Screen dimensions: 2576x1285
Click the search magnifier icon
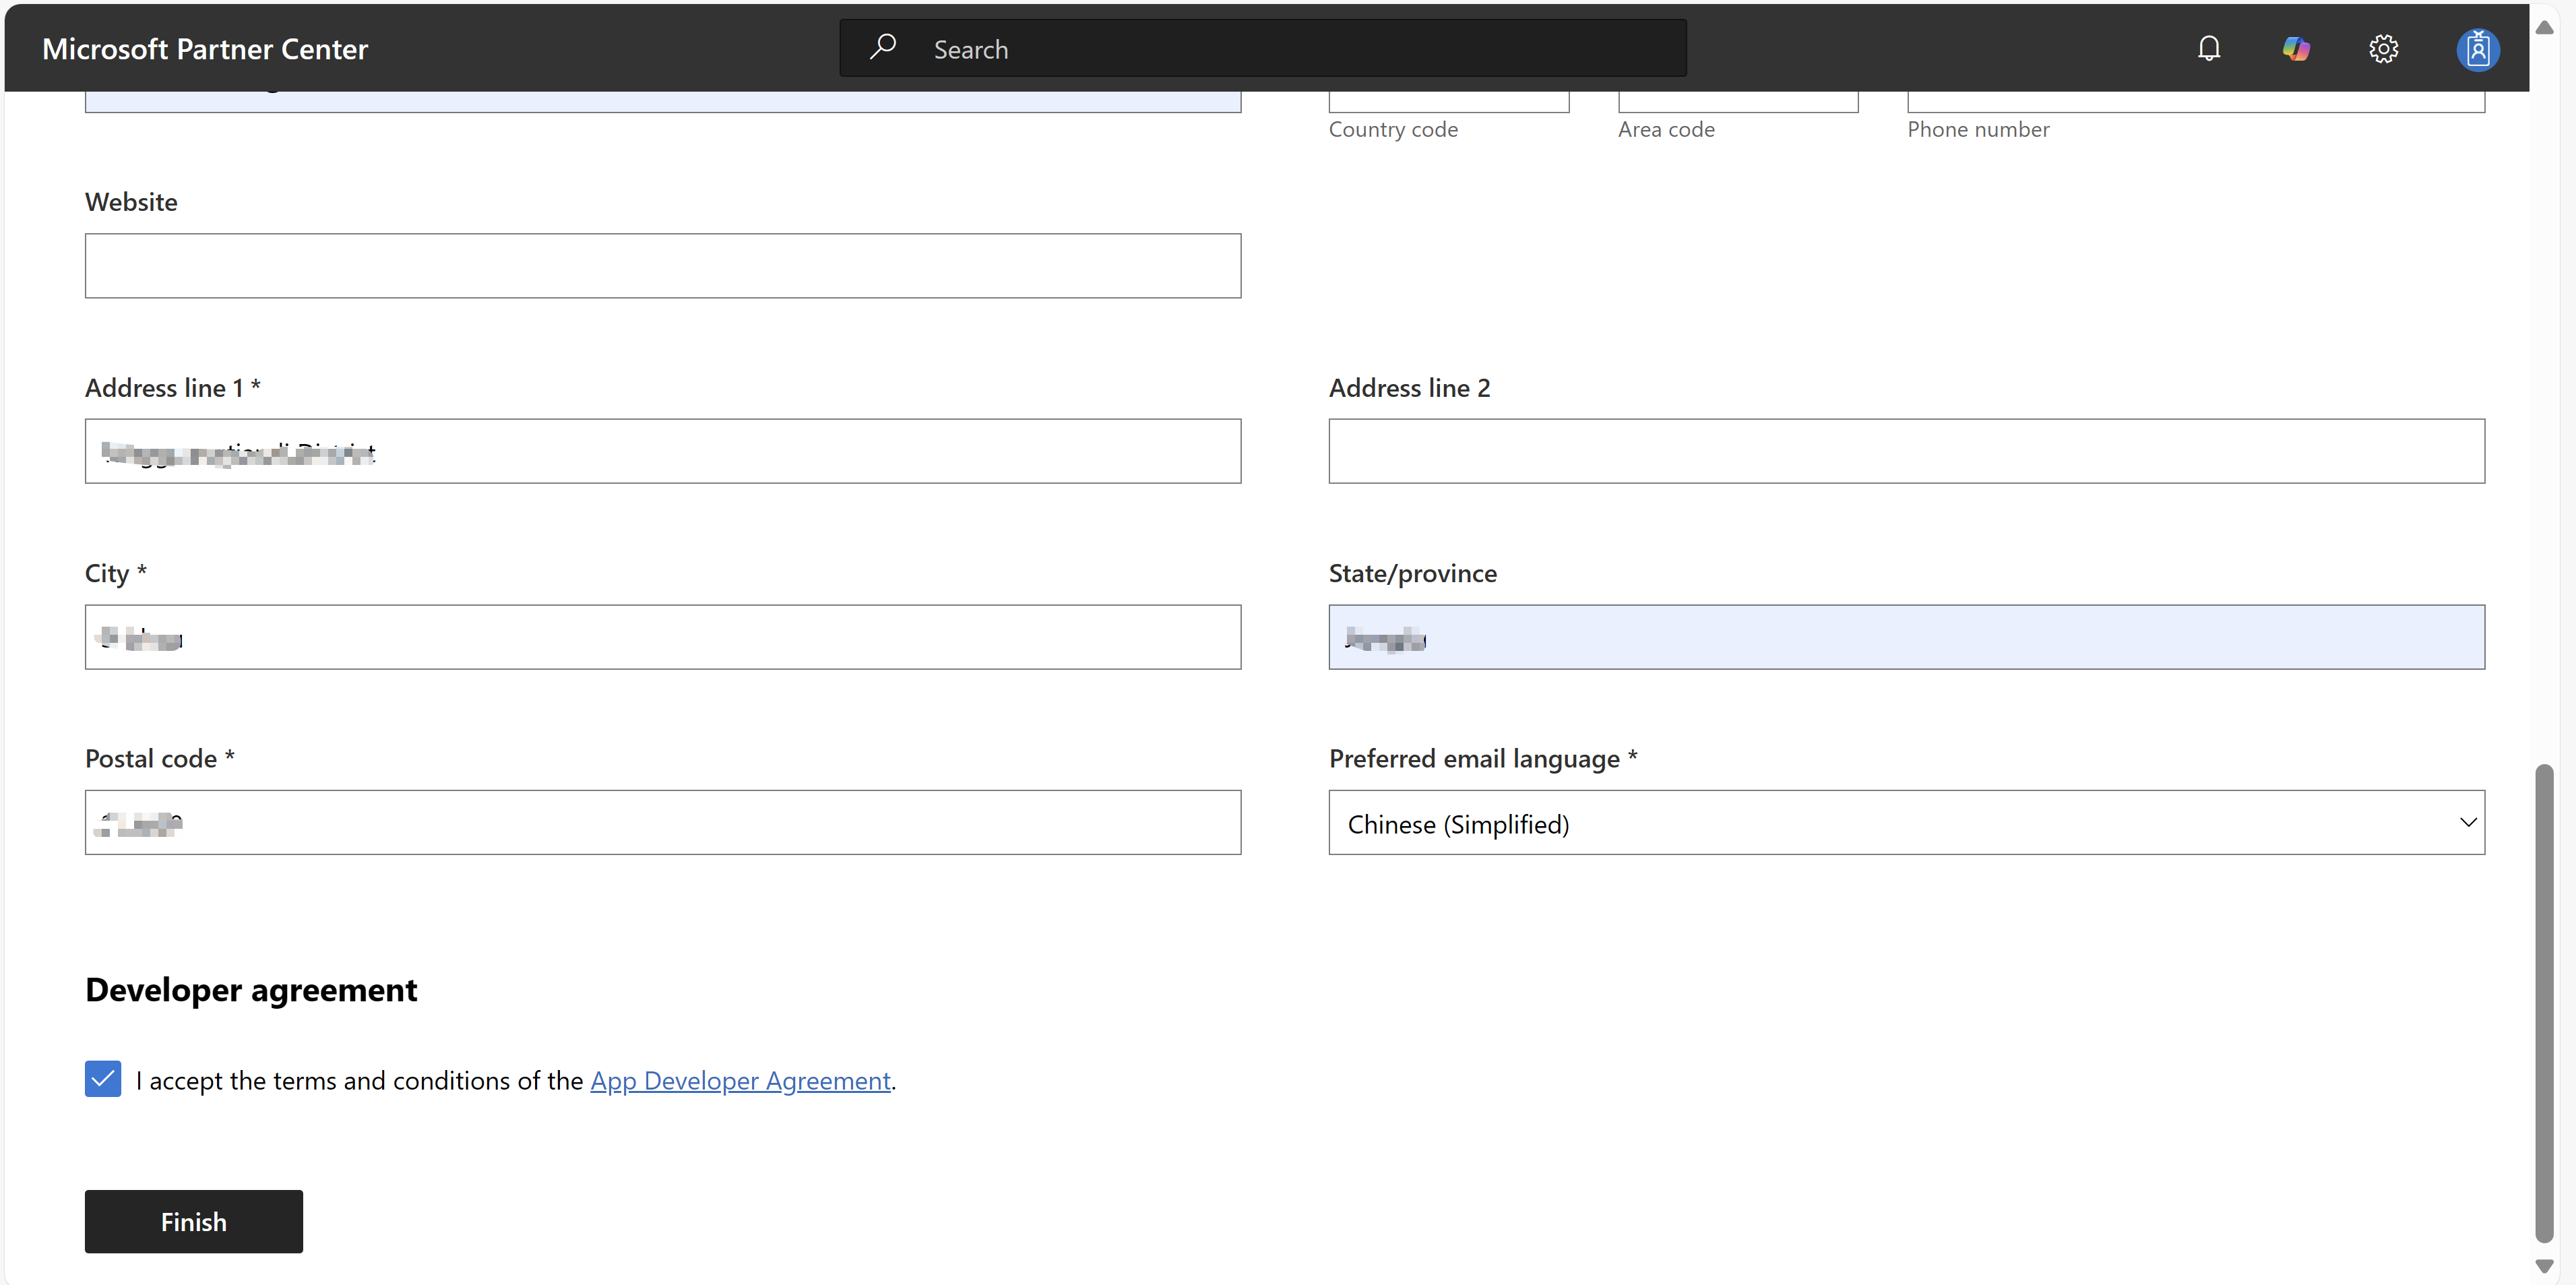[x=884, y=47]
